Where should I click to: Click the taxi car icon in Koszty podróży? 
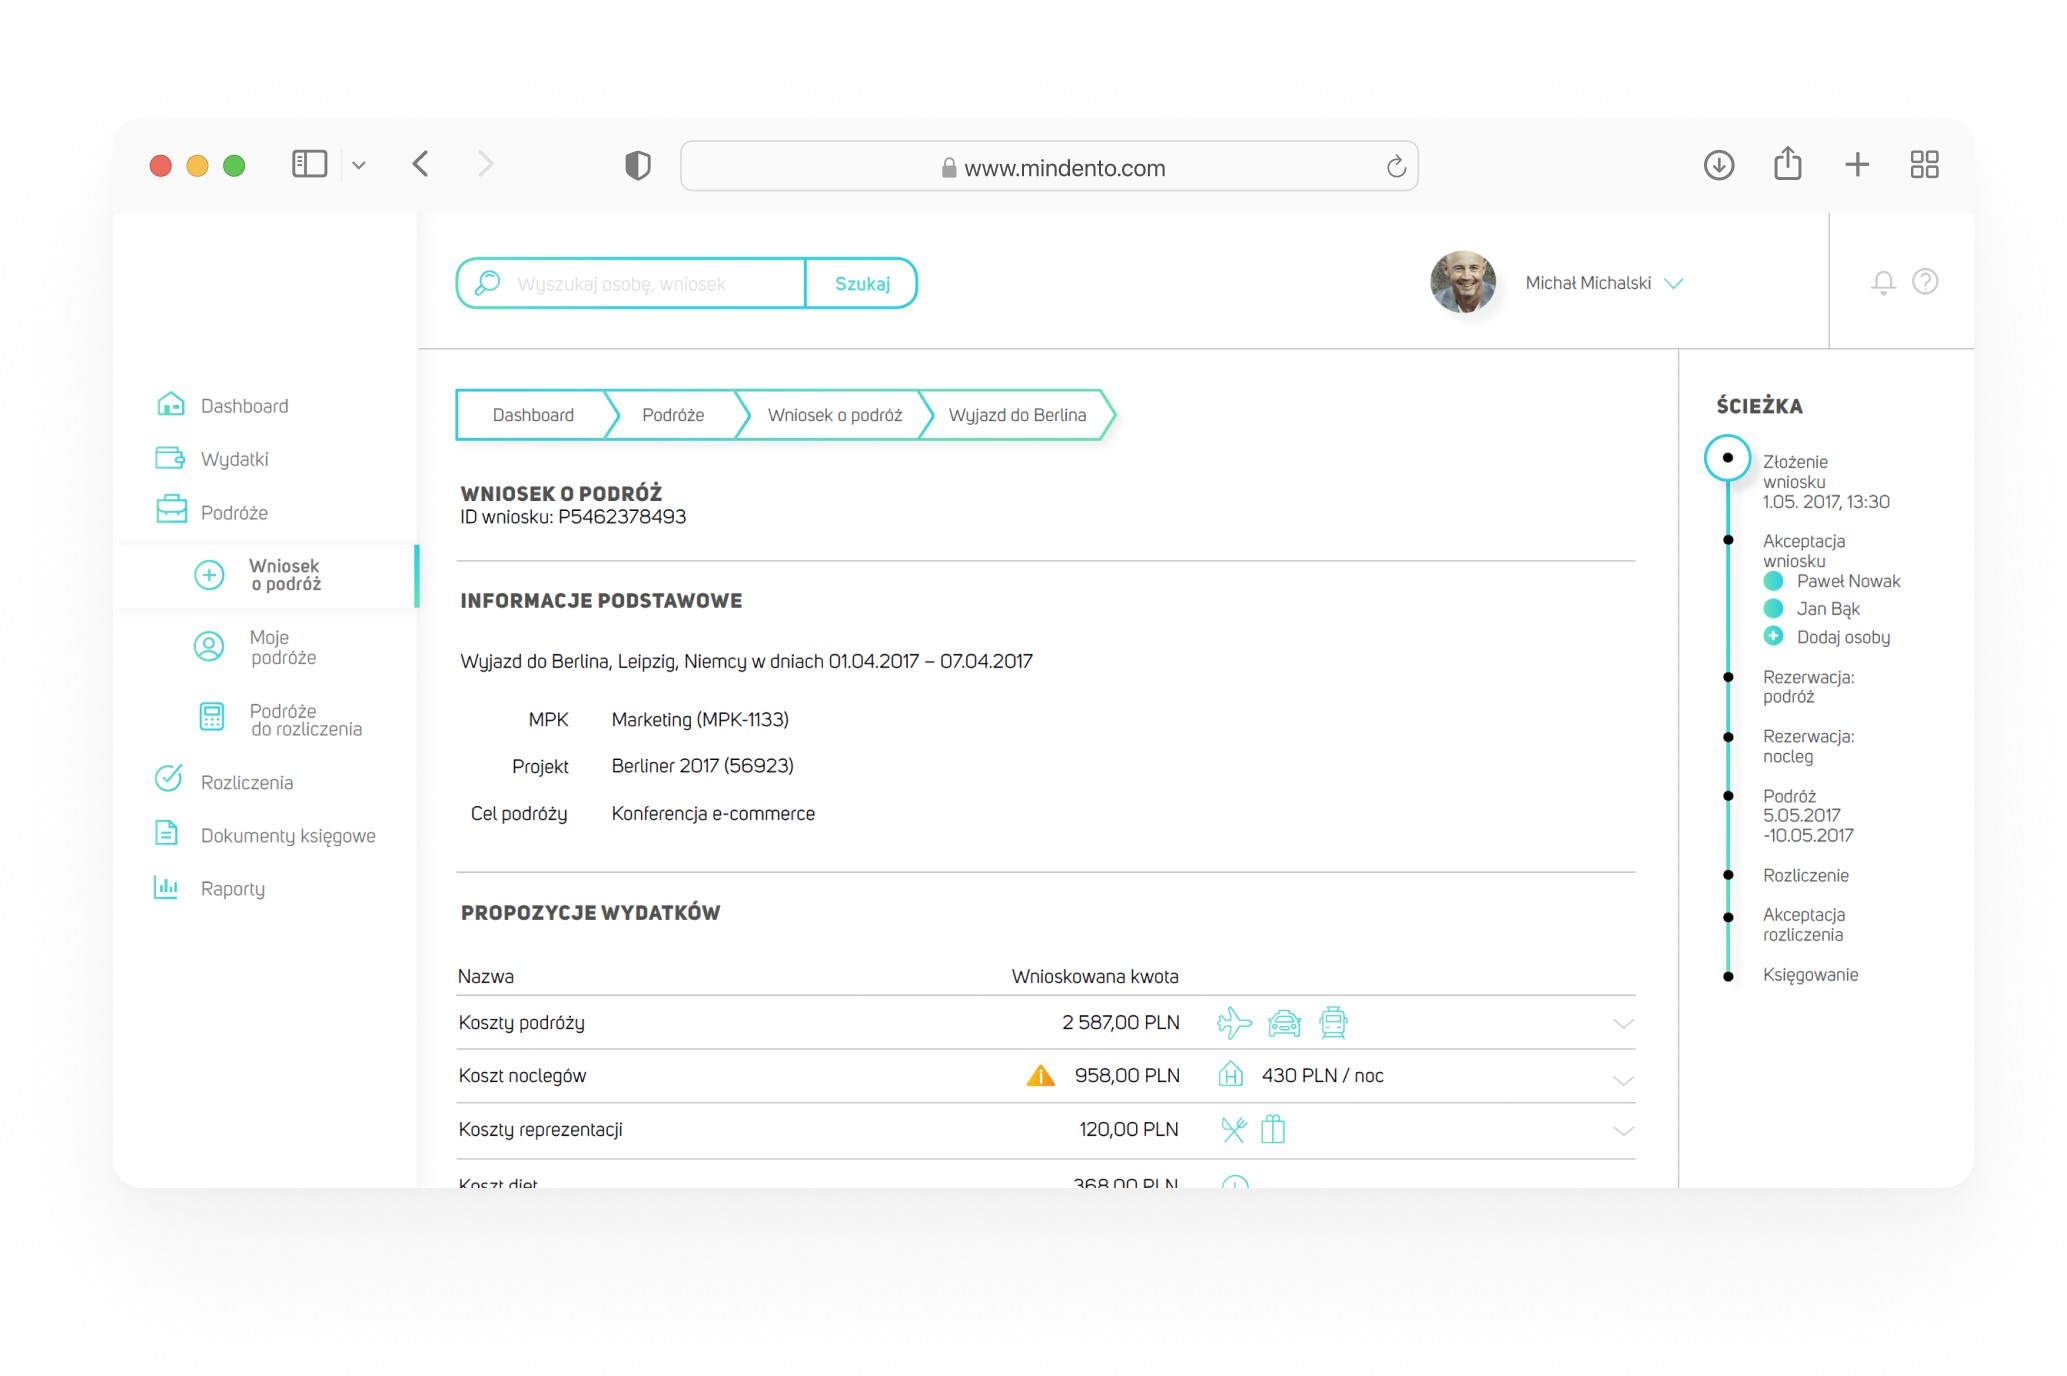1284,1023
